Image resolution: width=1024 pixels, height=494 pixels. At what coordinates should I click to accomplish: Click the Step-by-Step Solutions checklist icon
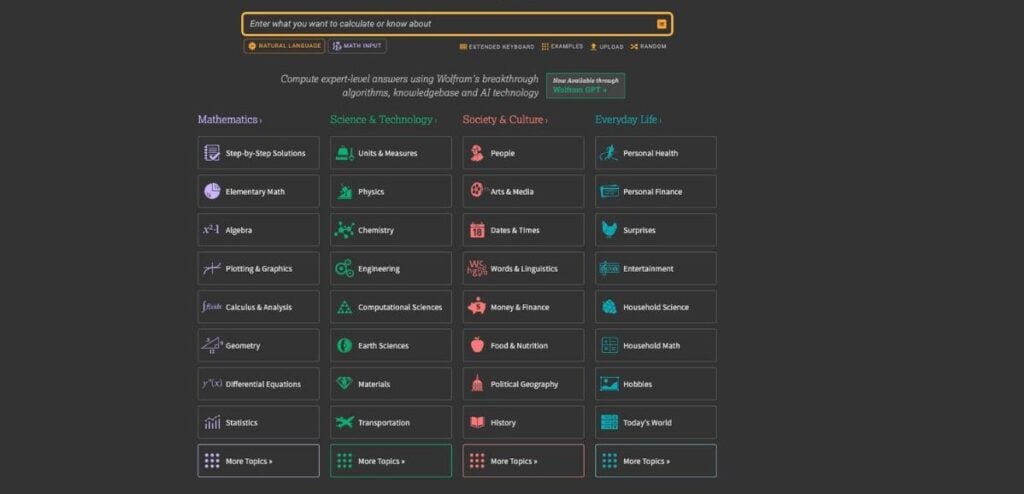[x=212, y=153]
